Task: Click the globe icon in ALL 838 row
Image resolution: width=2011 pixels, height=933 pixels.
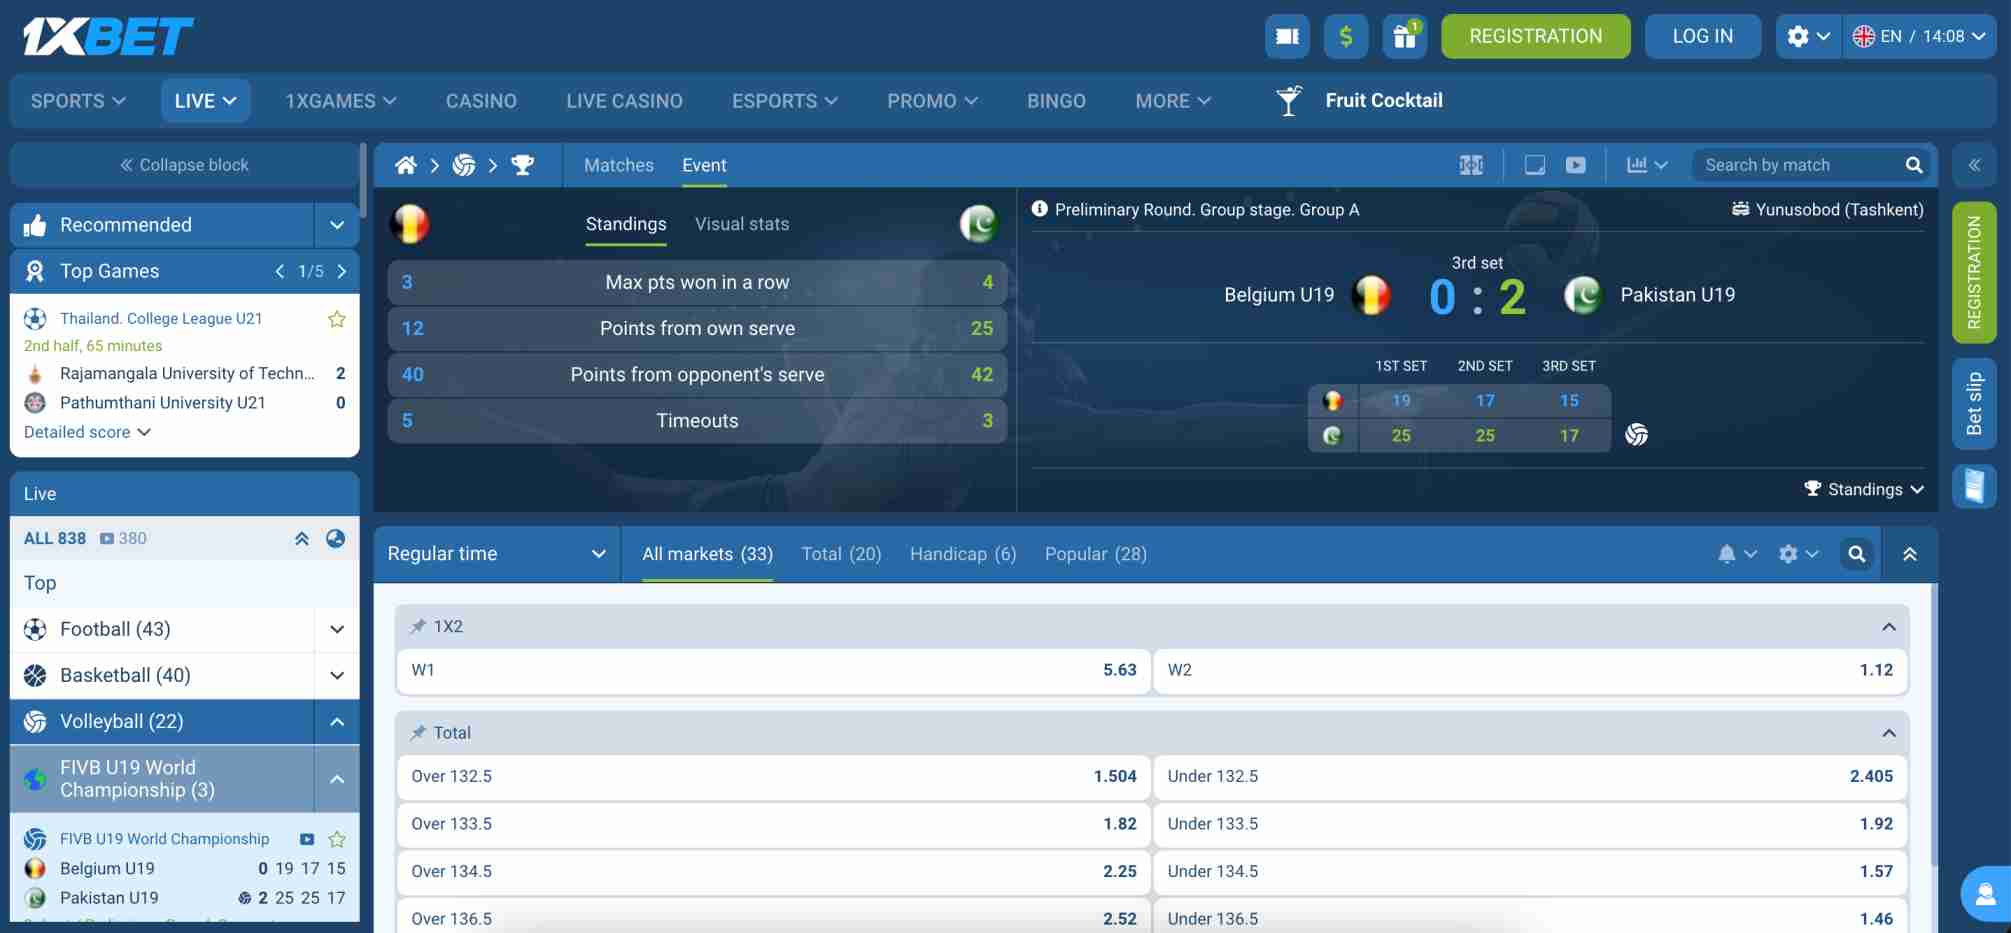Action: tap(336, 538)
